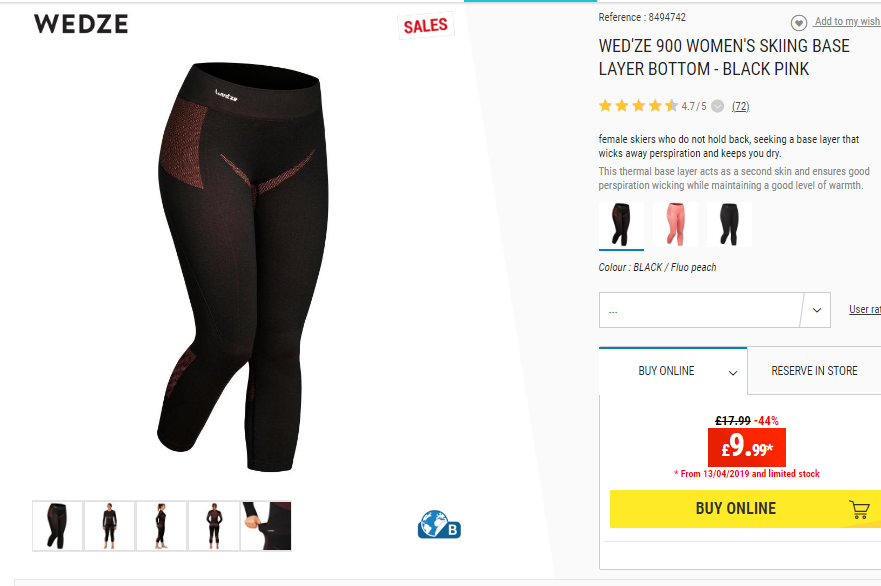Click the WEDZE brand logo

click(81, 24)
